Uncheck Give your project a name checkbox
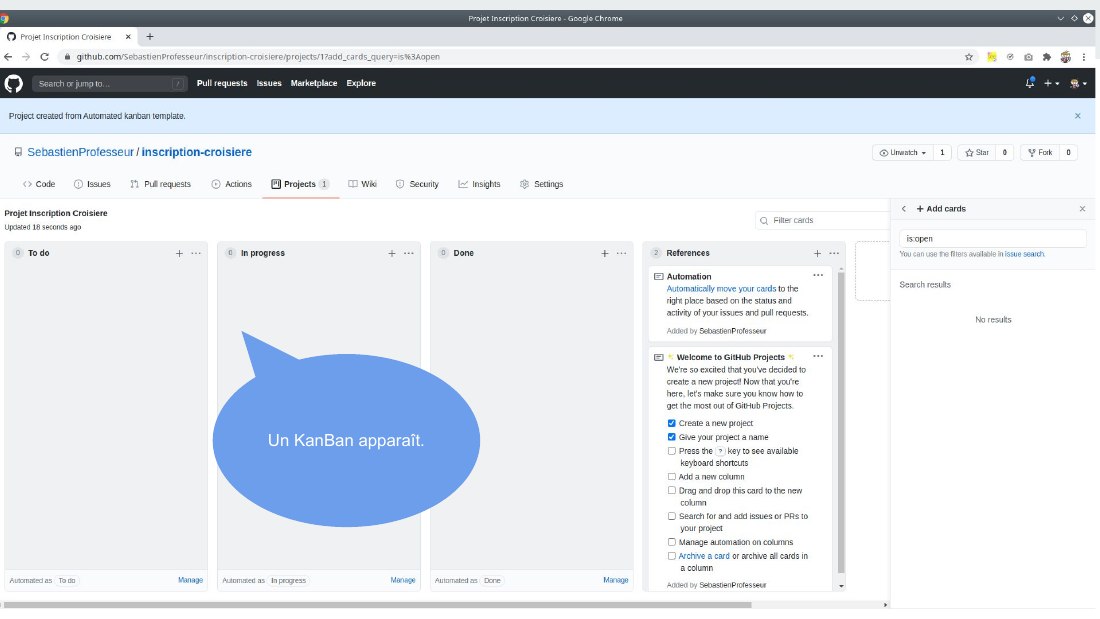This screenshot has width=1100, height=619. point(671,437)
